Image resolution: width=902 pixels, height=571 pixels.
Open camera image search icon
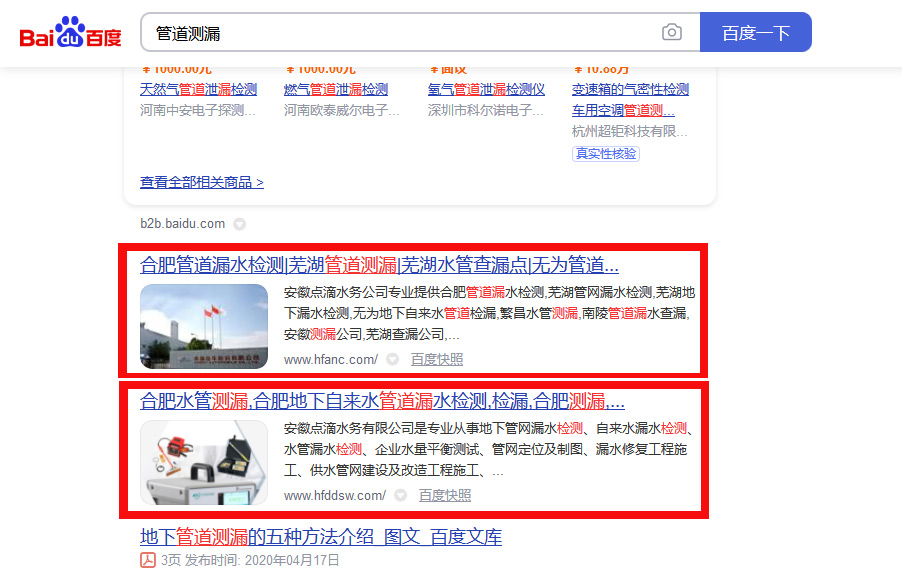671,32
